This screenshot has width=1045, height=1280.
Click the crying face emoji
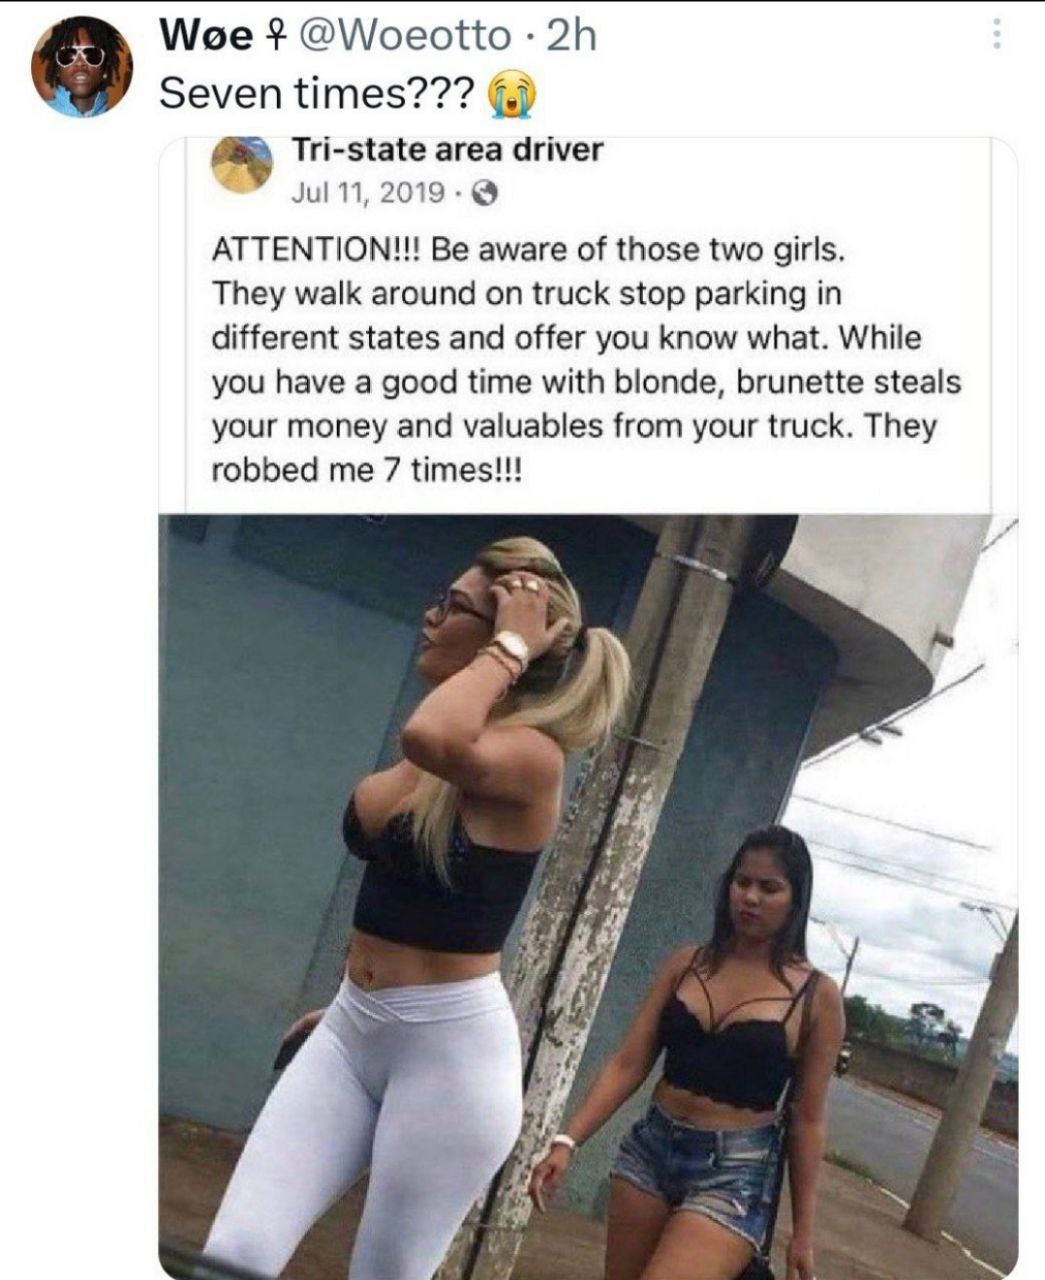[511, 95]
